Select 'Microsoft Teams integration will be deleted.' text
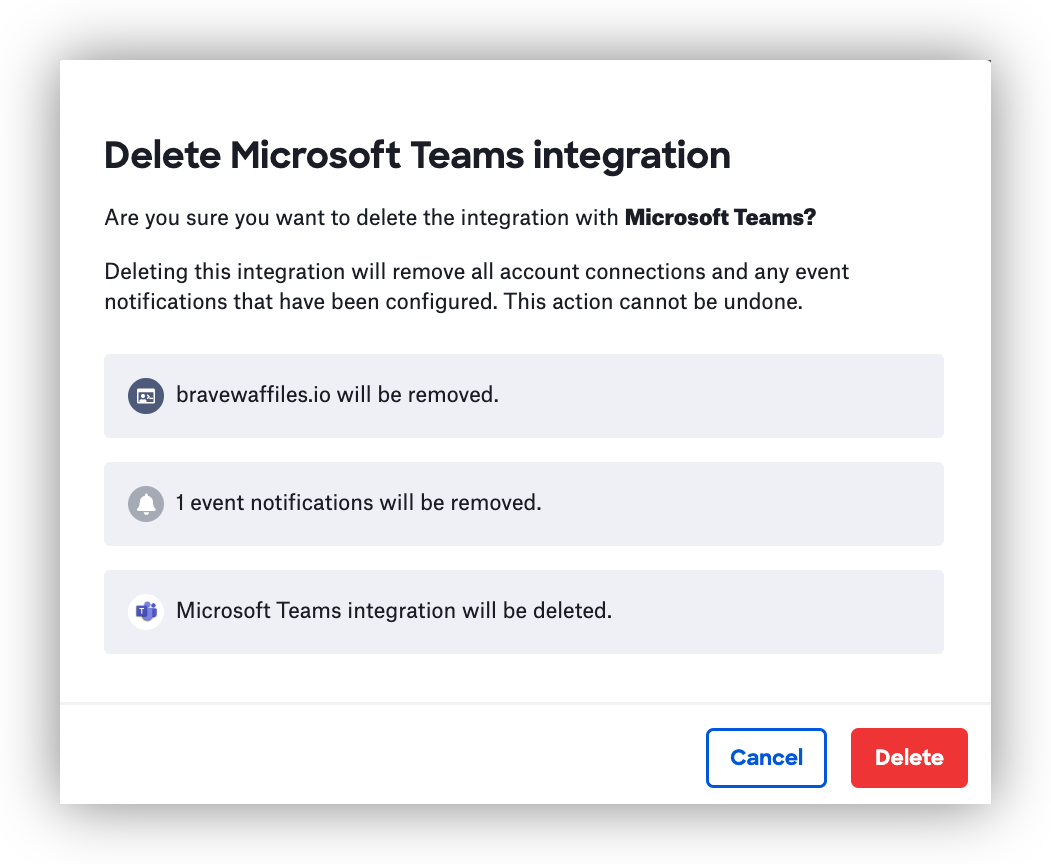 (394, 611)
